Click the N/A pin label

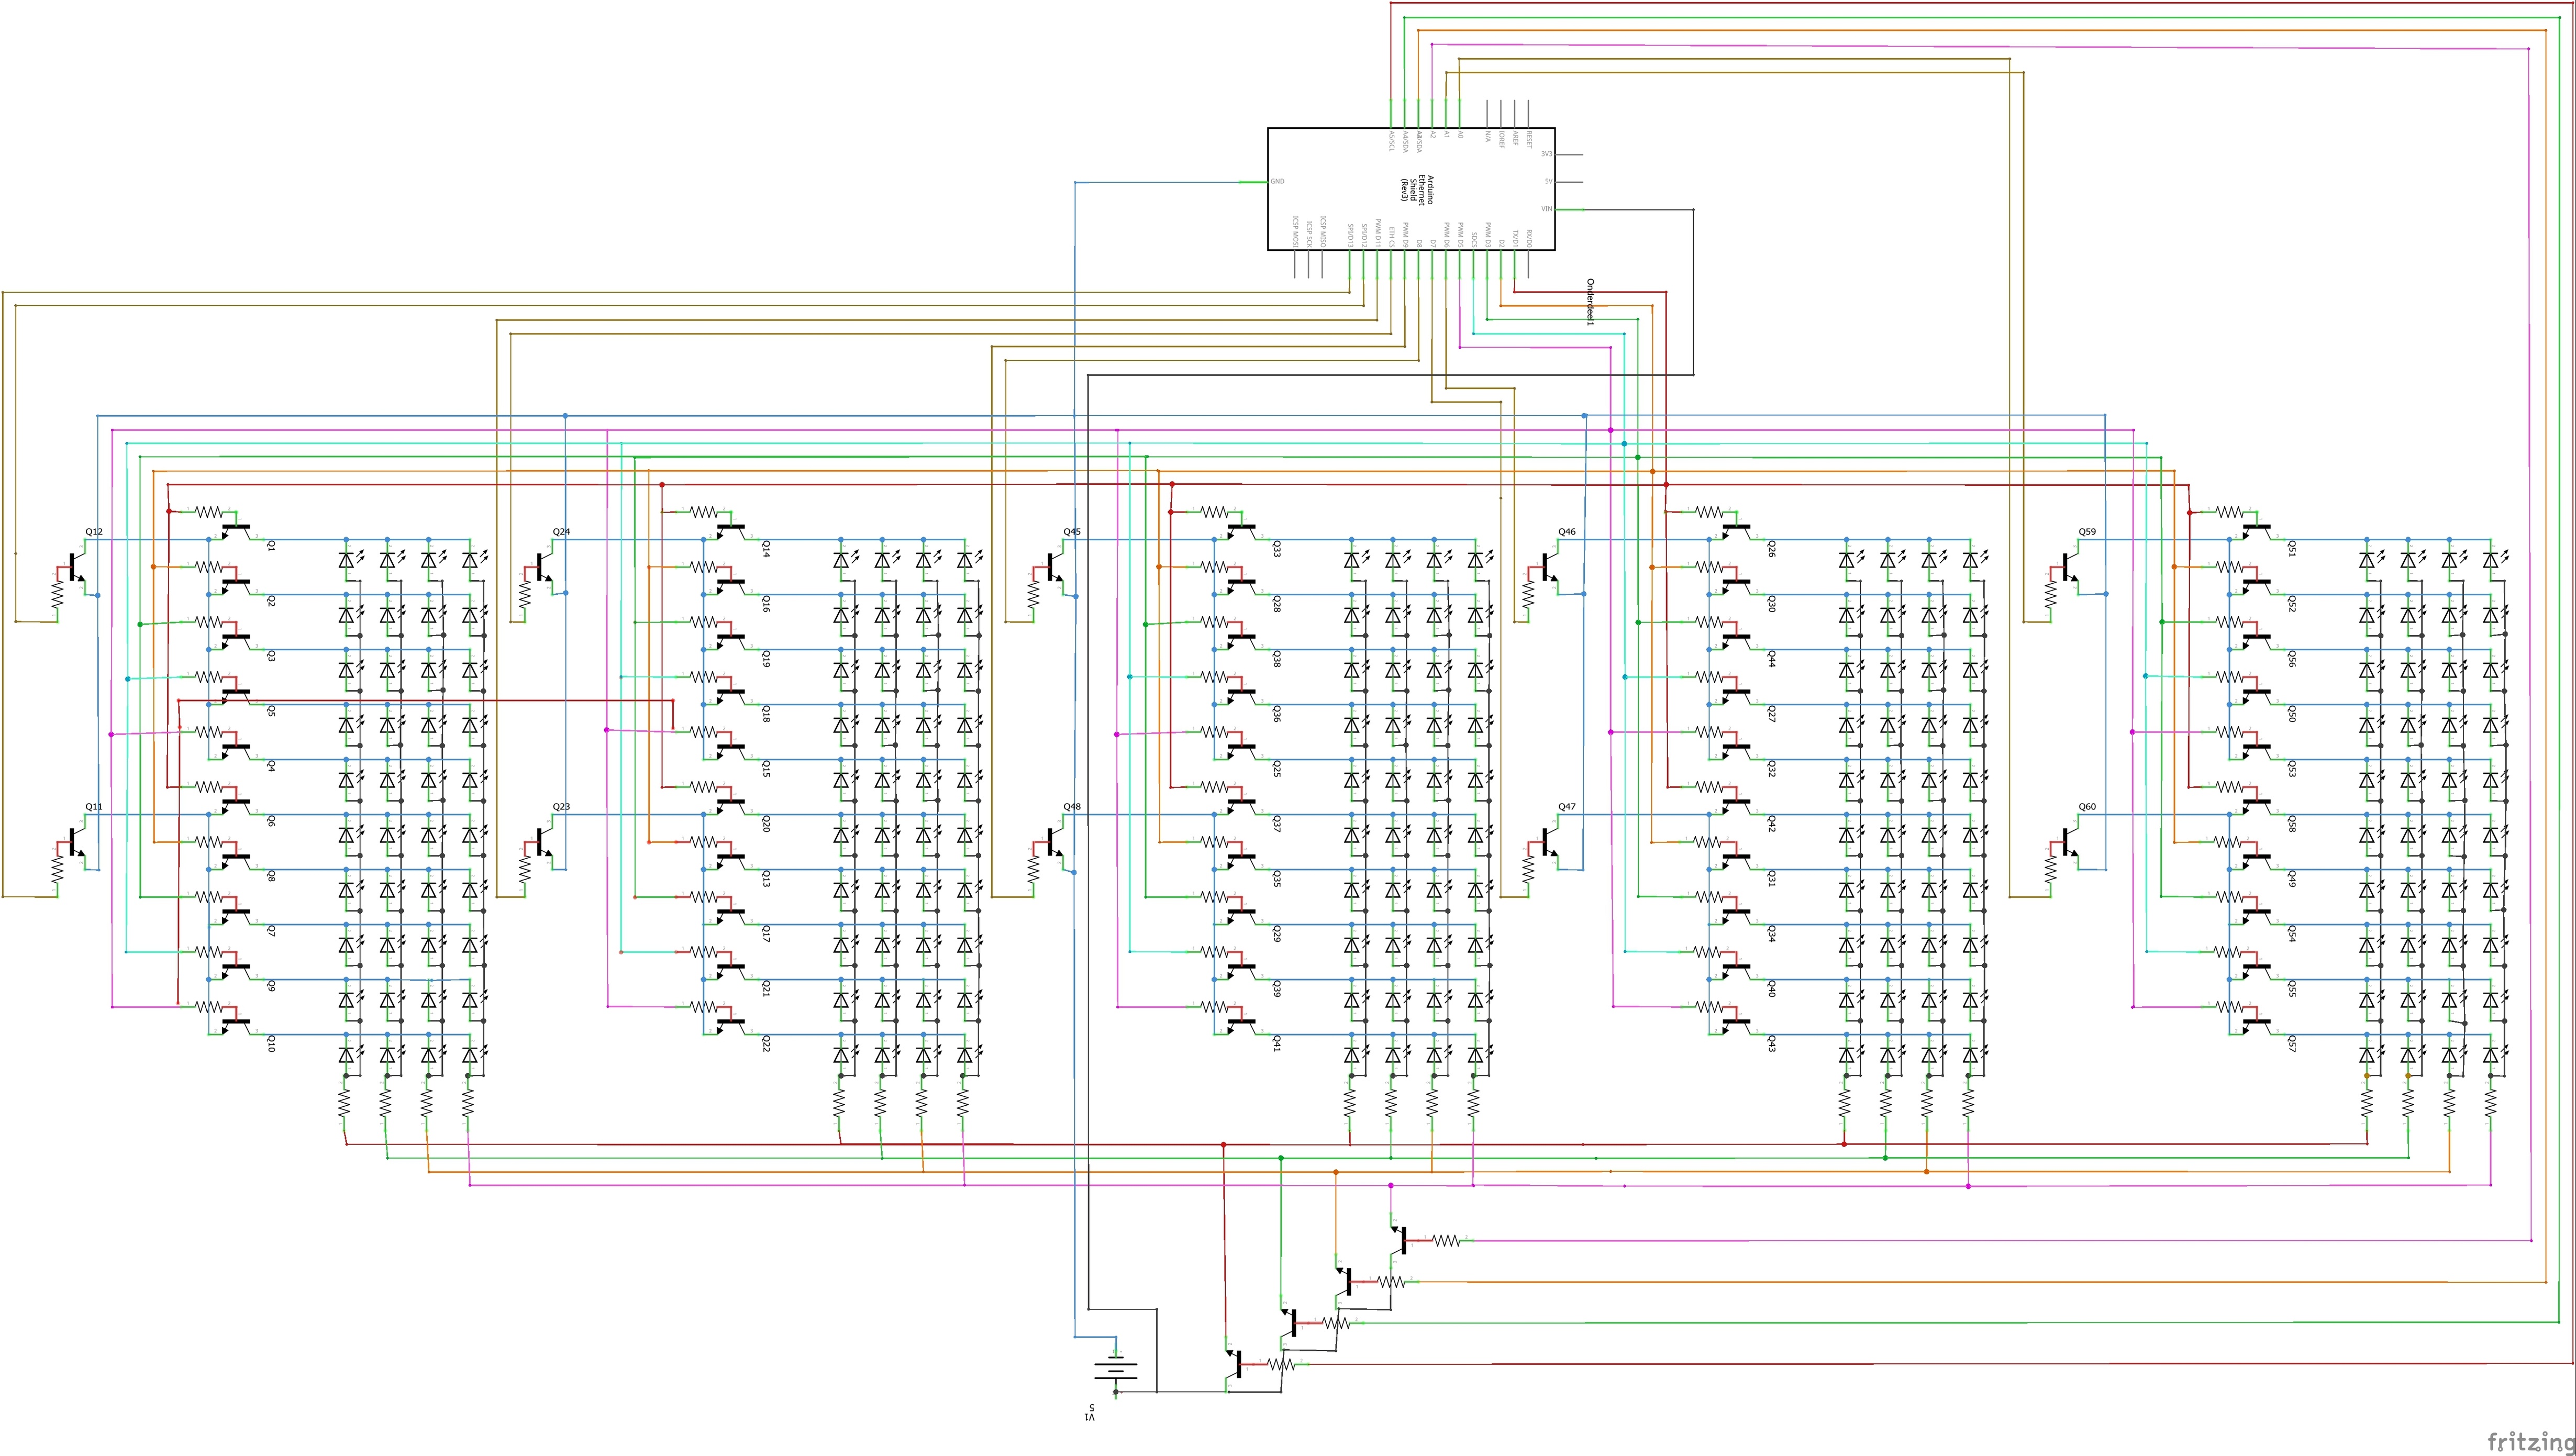[1488, 137]
